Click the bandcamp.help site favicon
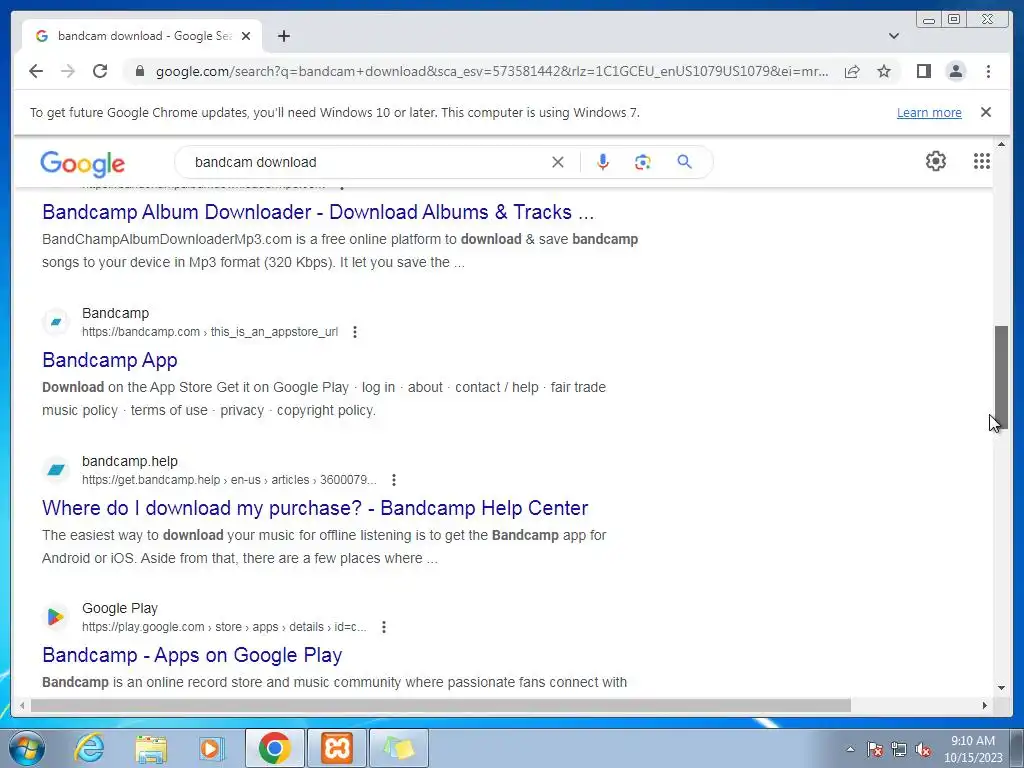The height and width of the screenshot is (768, 1024). [56, 470]
